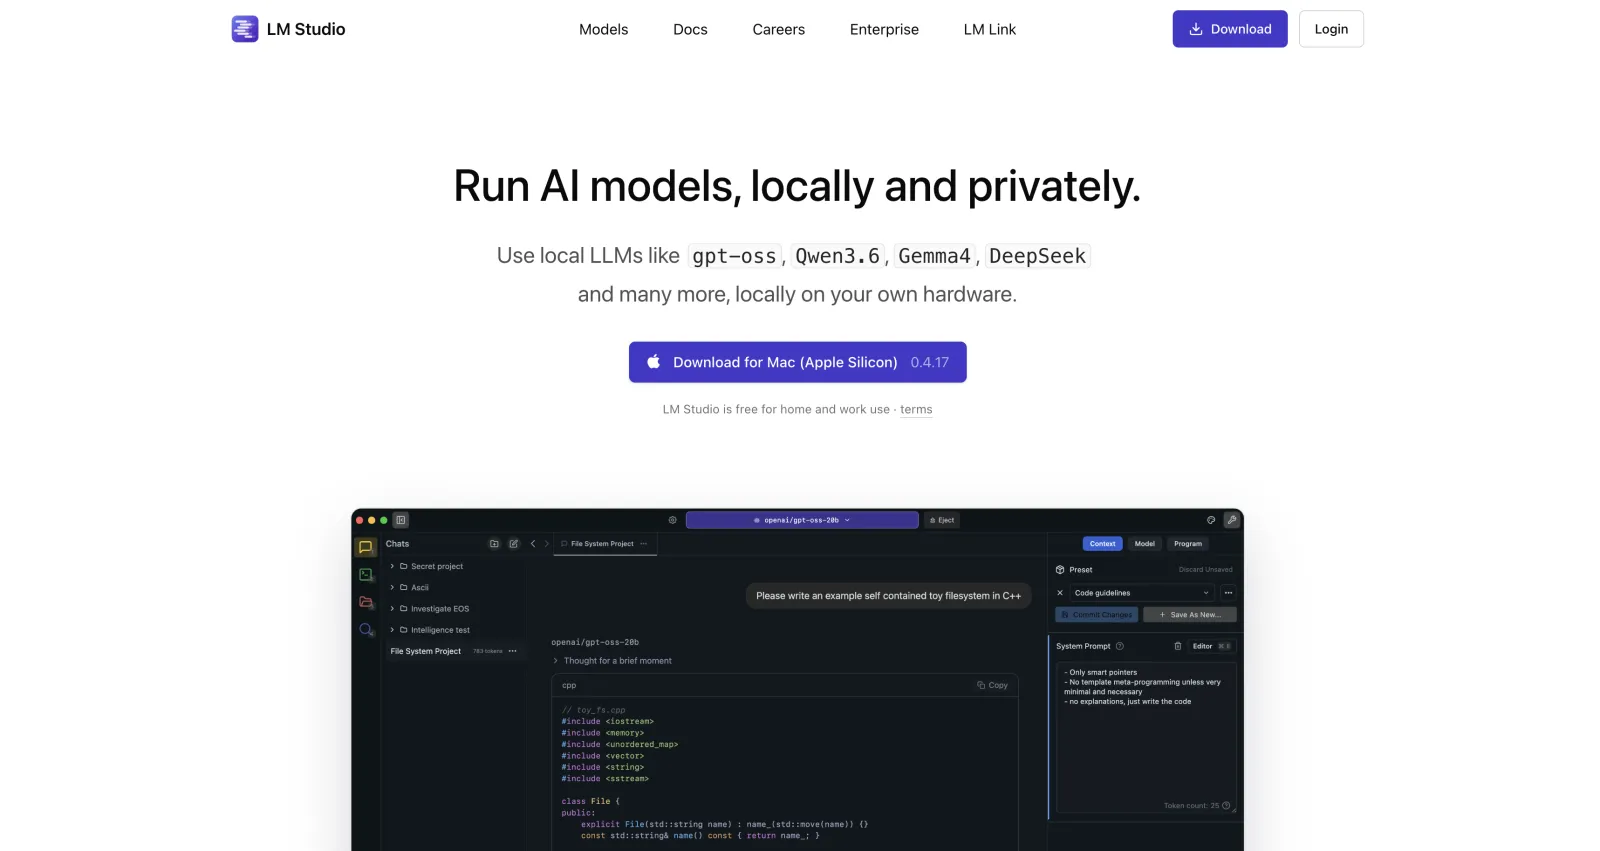Click the Preset cube icon
The height and width of the screenshot is (851, 1600).
1060,570
